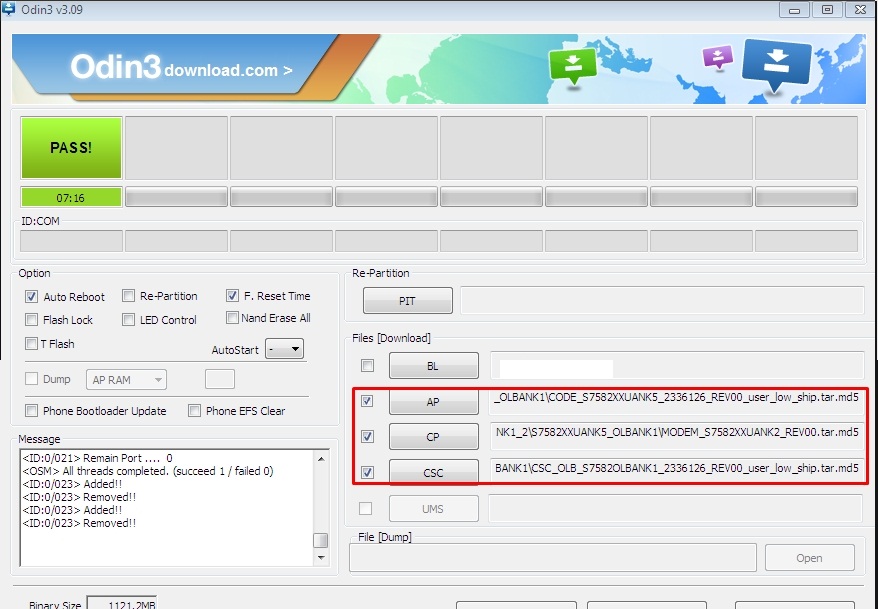Click the Binary Size value field

point(122,603)
